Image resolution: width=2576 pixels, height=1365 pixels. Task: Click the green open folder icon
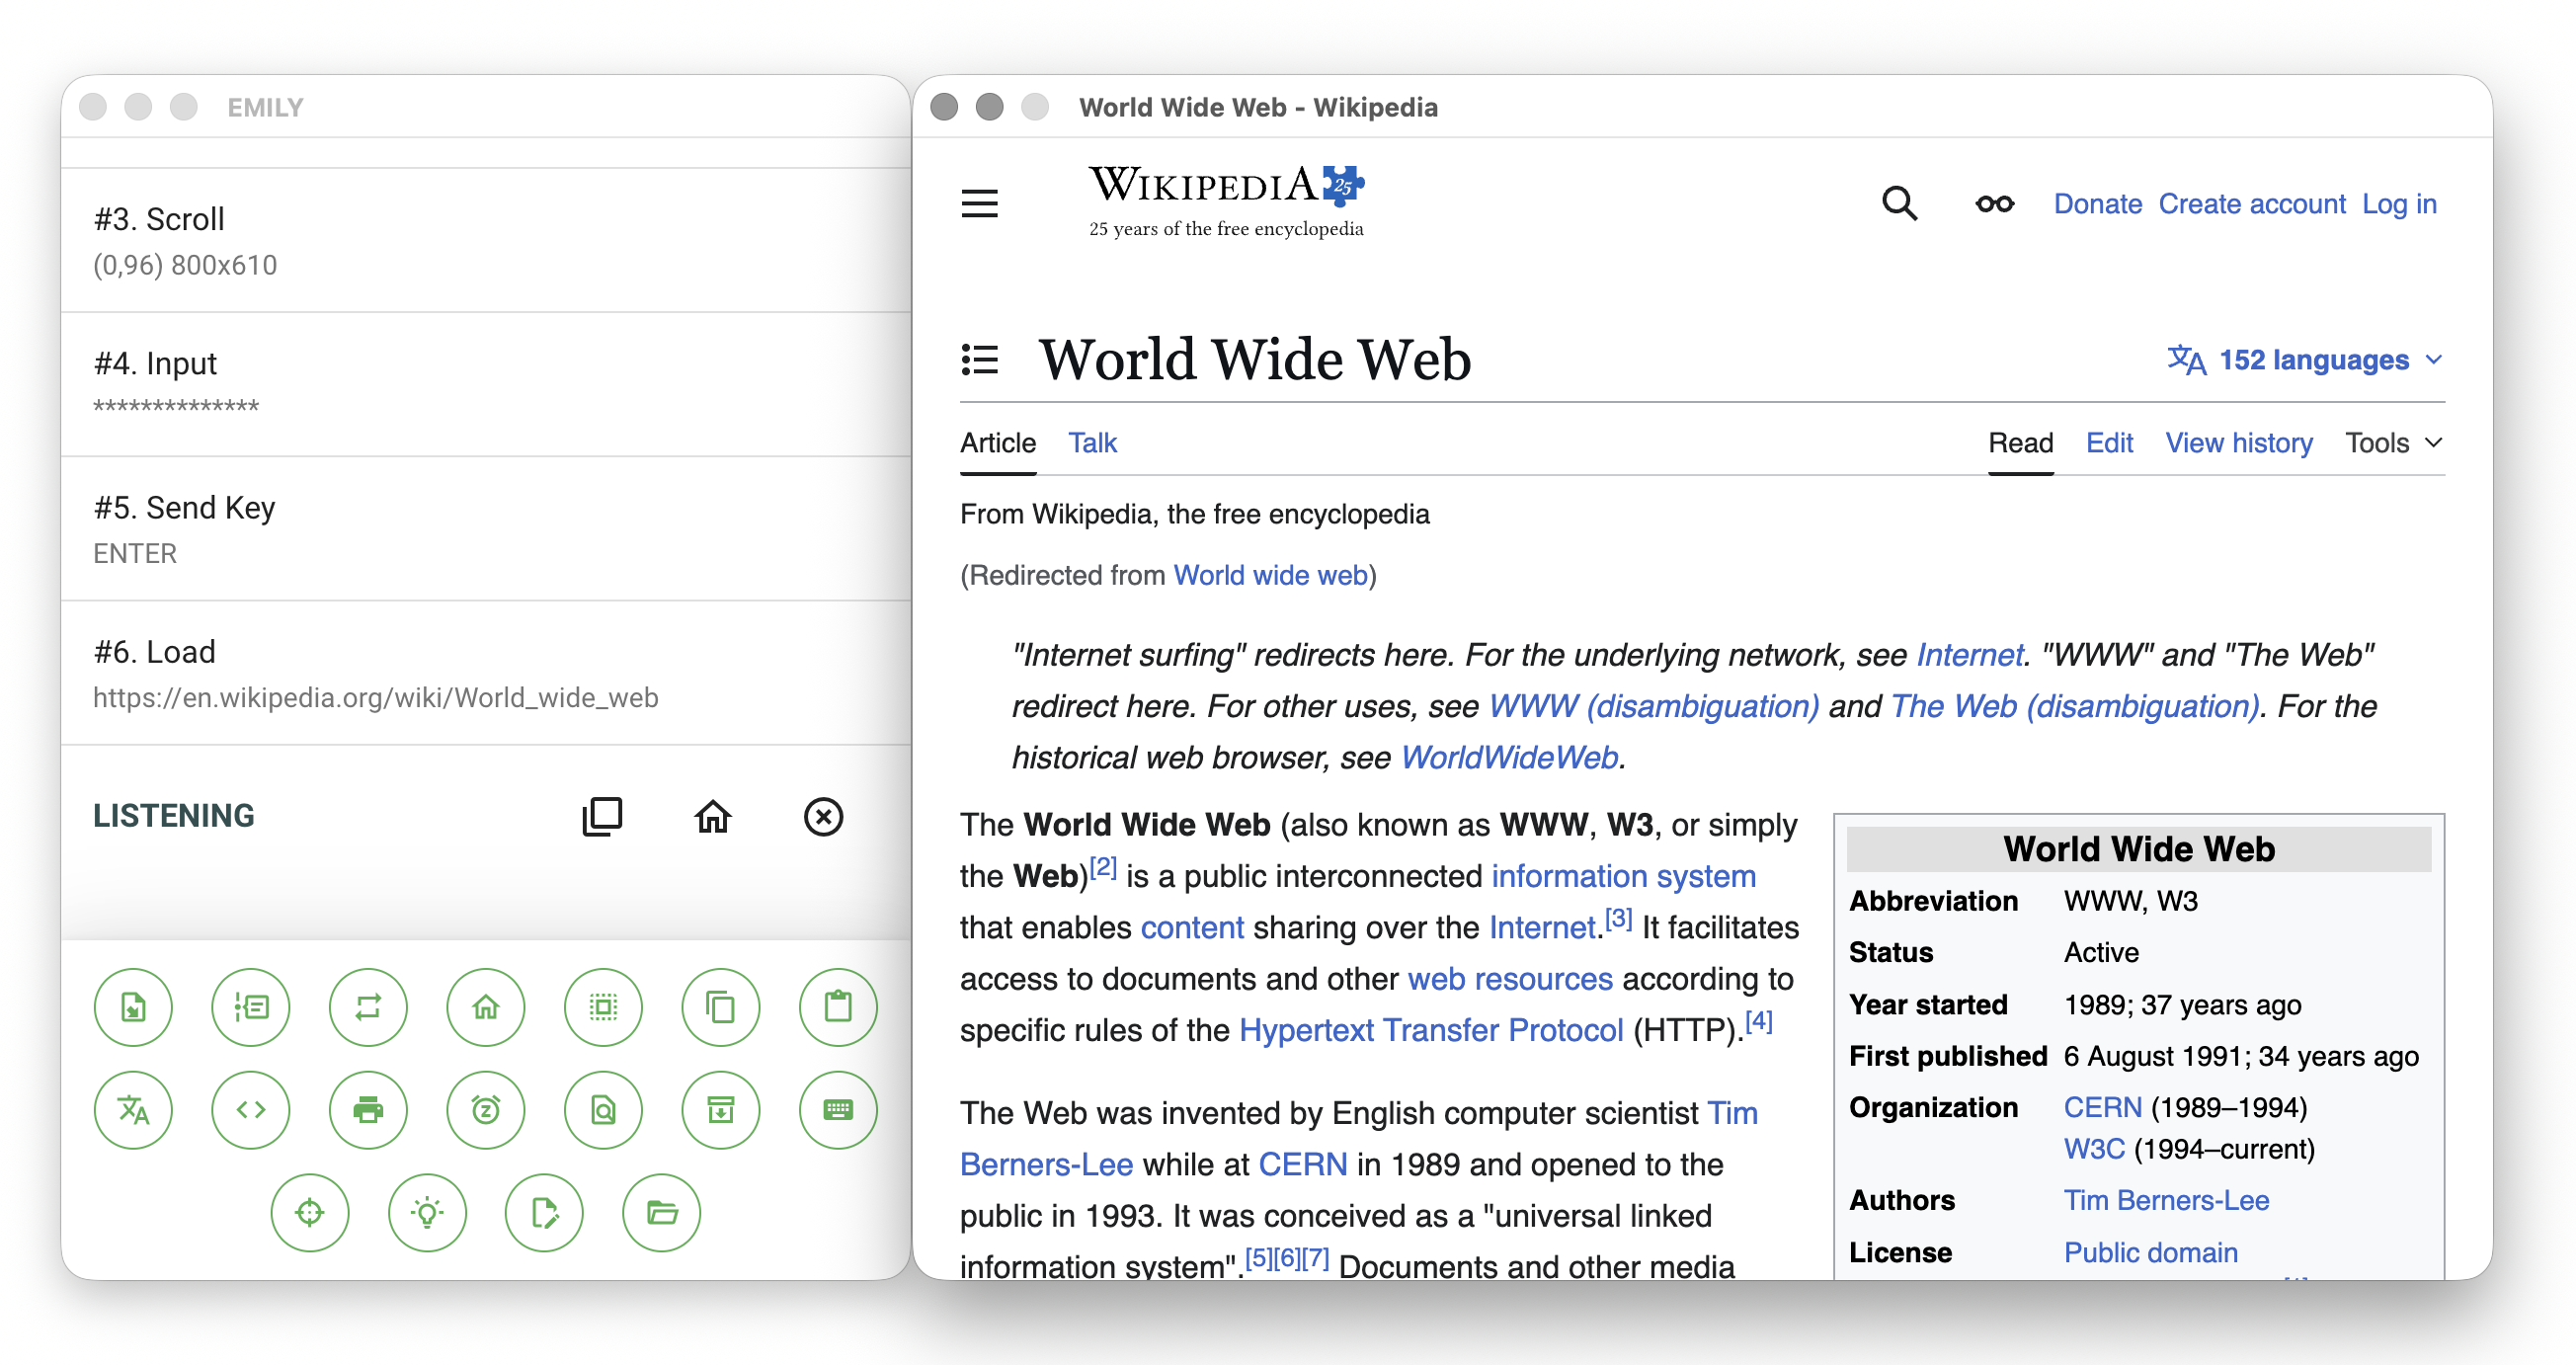(661, 1213)
